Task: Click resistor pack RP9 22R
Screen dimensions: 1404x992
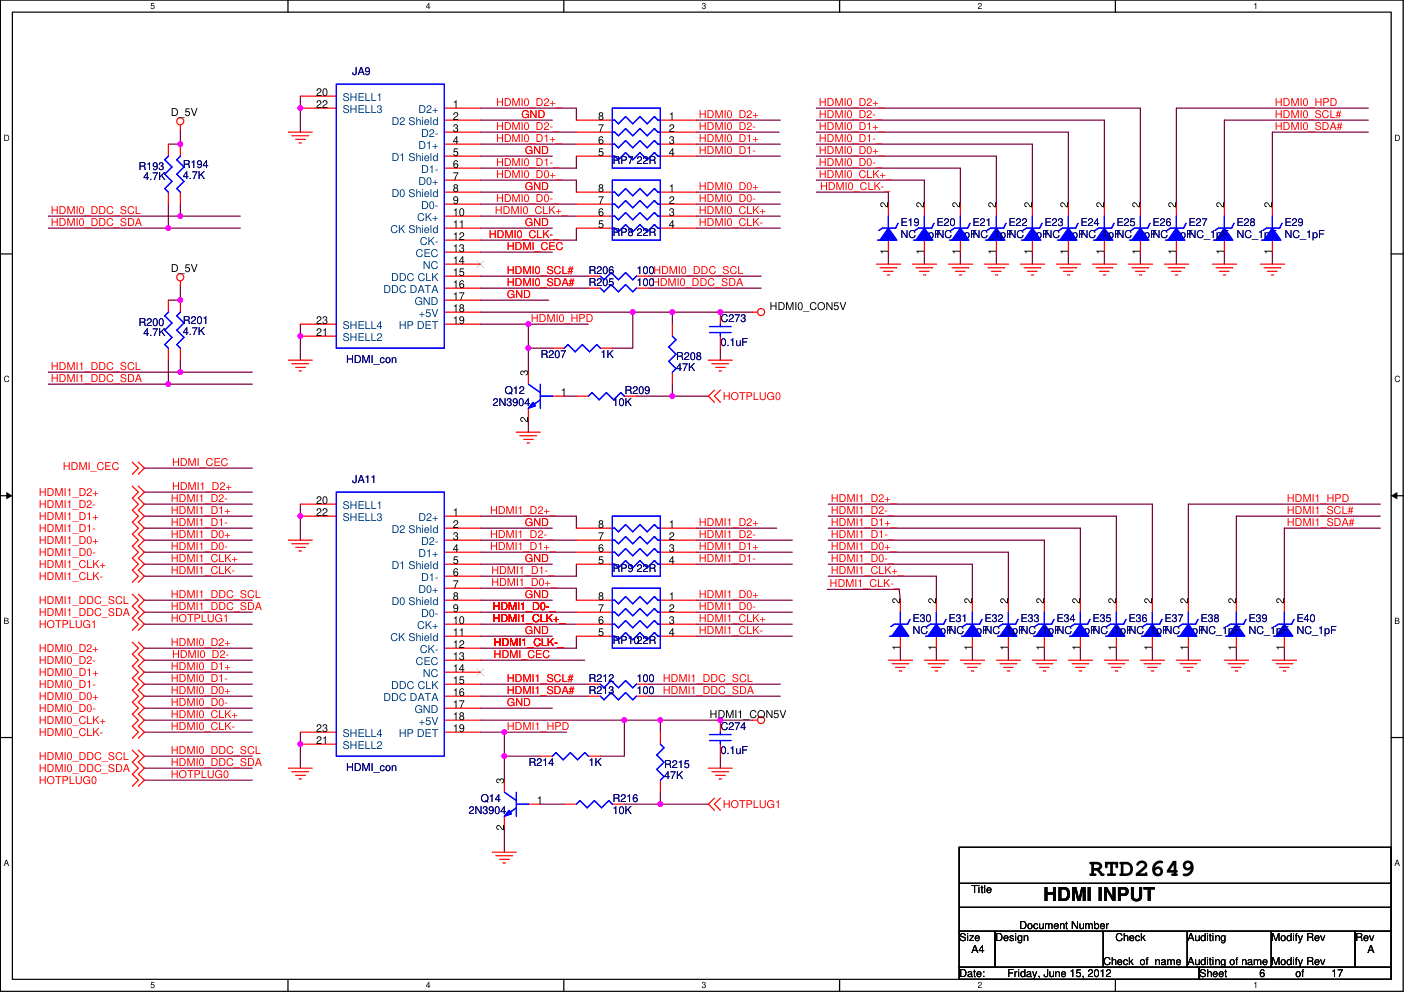Action: [636, 545]
